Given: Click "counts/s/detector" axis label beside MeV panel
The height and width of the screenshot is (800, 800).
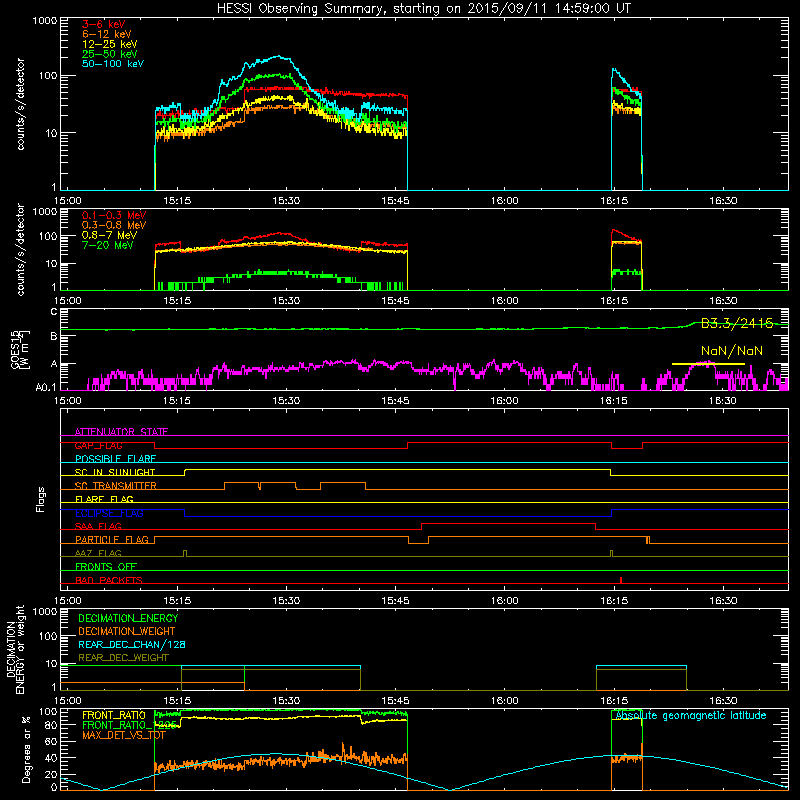Looking at the screenshot, I should (20, 250).
